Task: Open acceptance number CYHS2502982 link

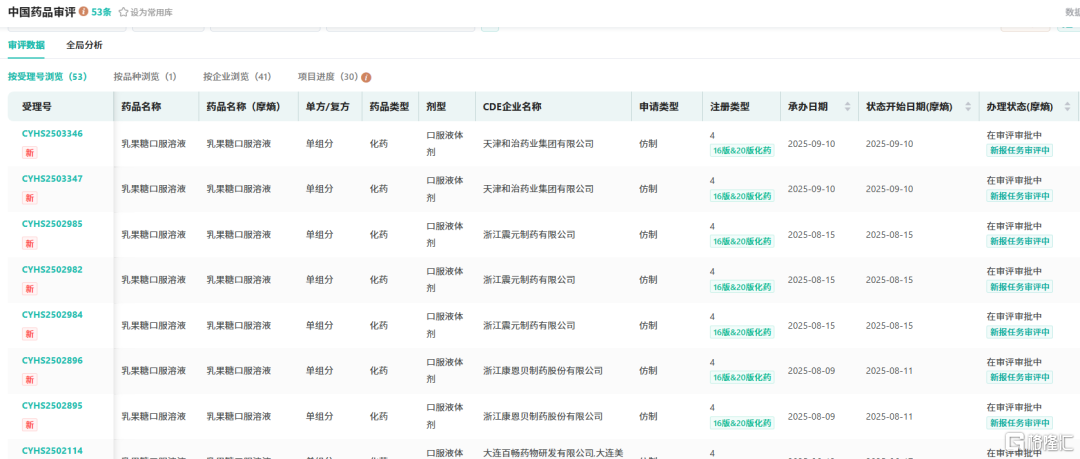Action: [x=52, y=270]
